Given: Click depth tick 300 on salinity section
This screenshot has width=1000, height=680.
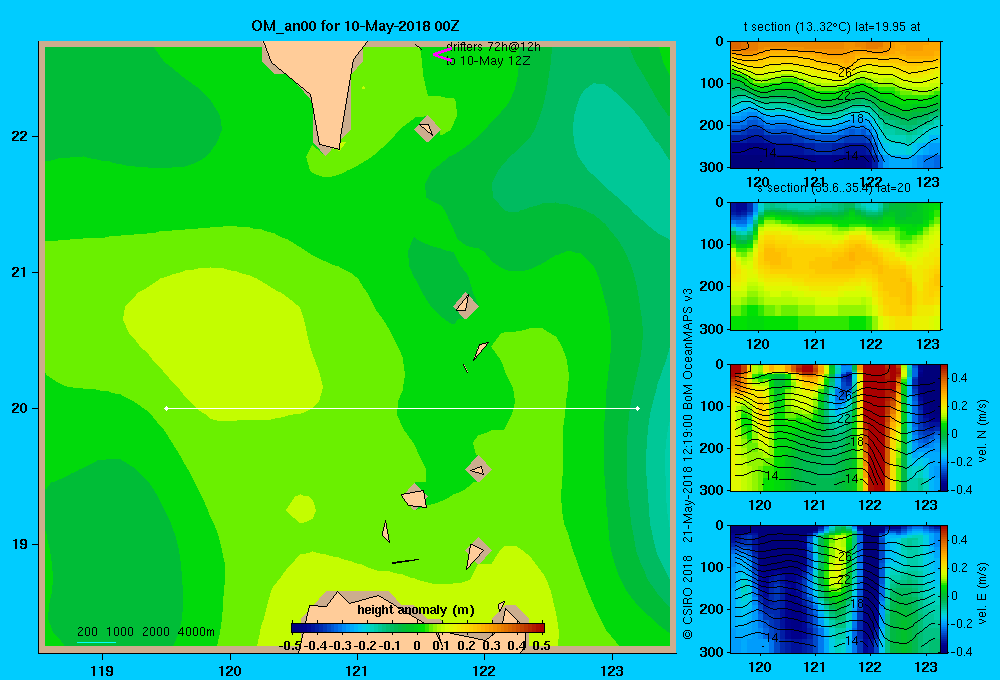Looking at the screenshot, I should [712, 329].
